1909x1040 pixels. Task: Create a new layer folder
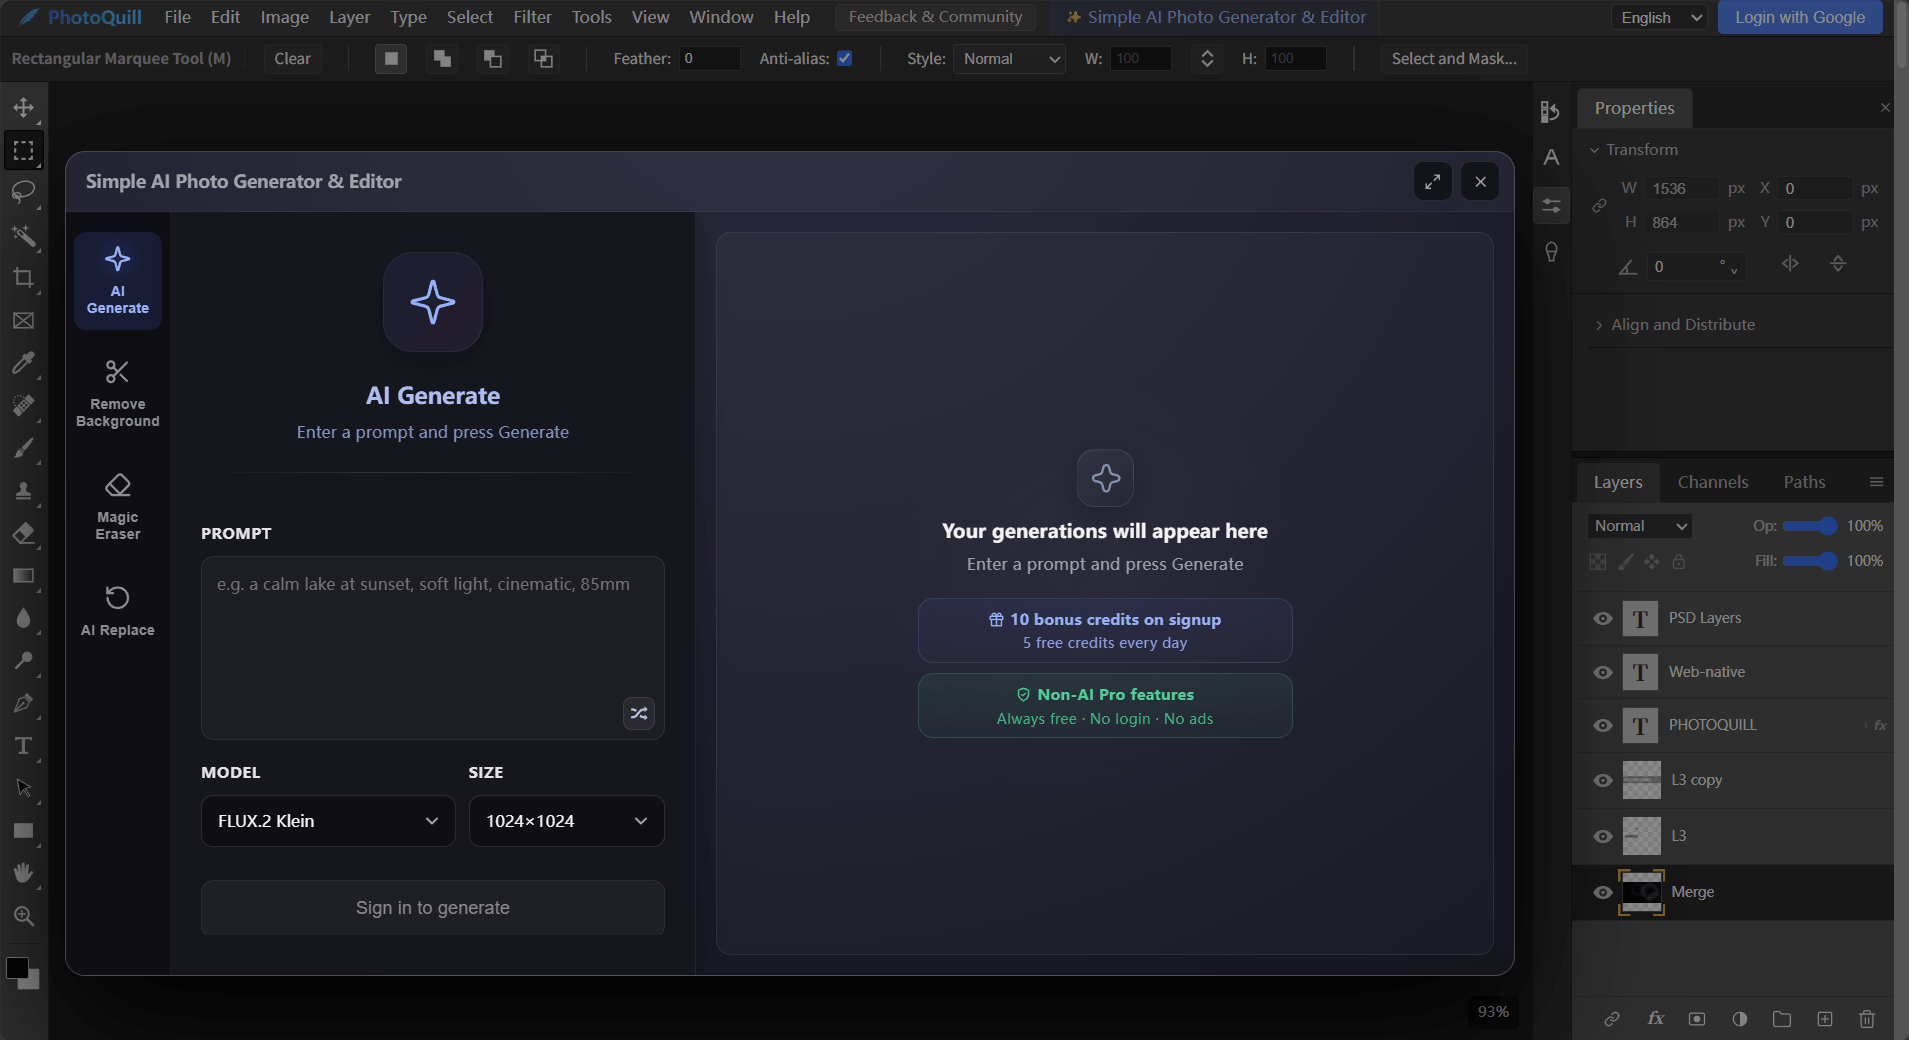[1782, 1019]
